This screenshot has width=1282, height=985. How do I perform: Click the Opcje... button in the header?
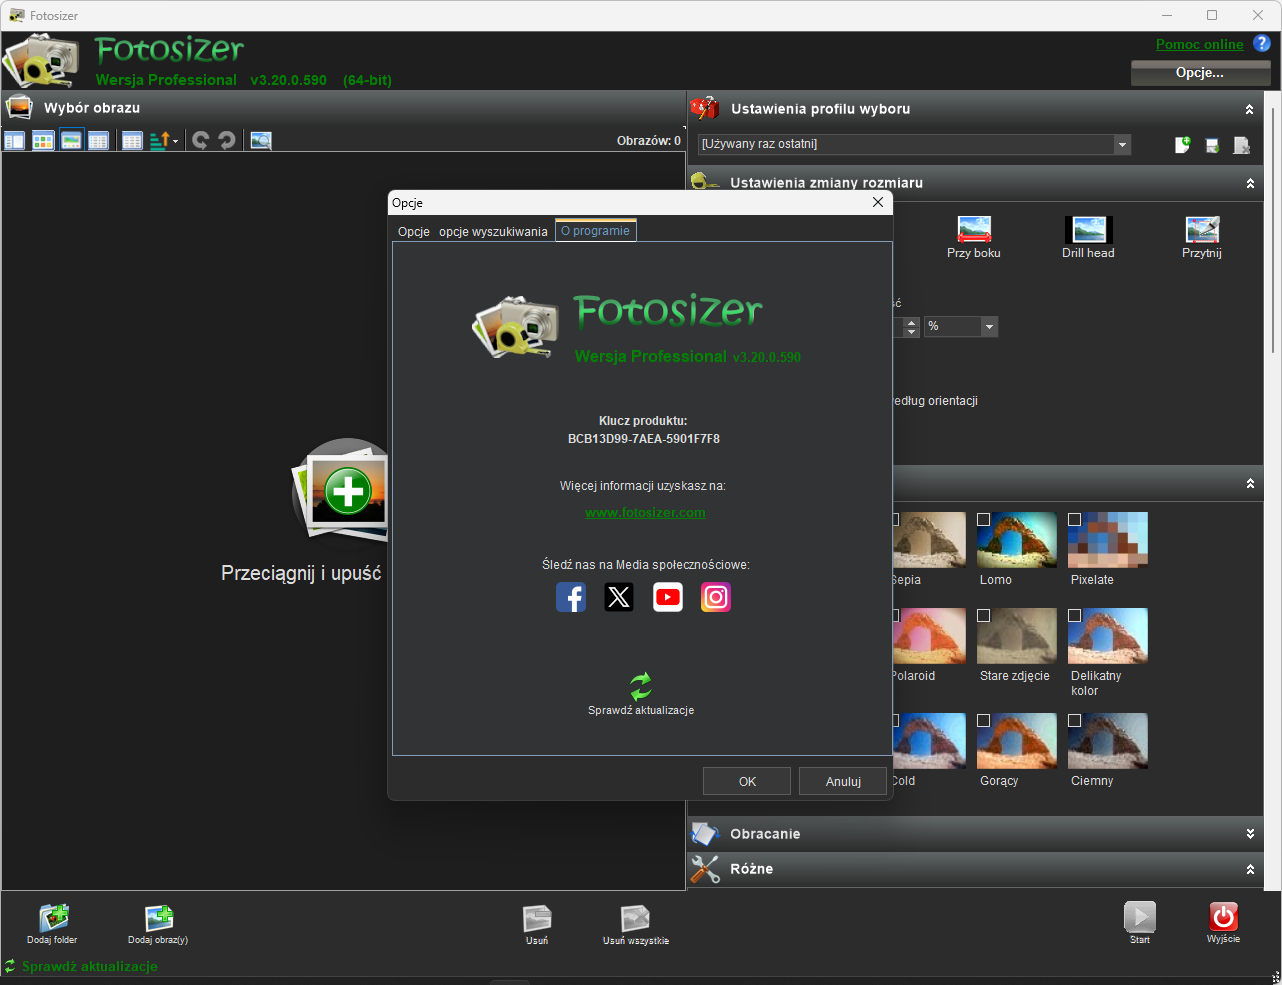1200,73
